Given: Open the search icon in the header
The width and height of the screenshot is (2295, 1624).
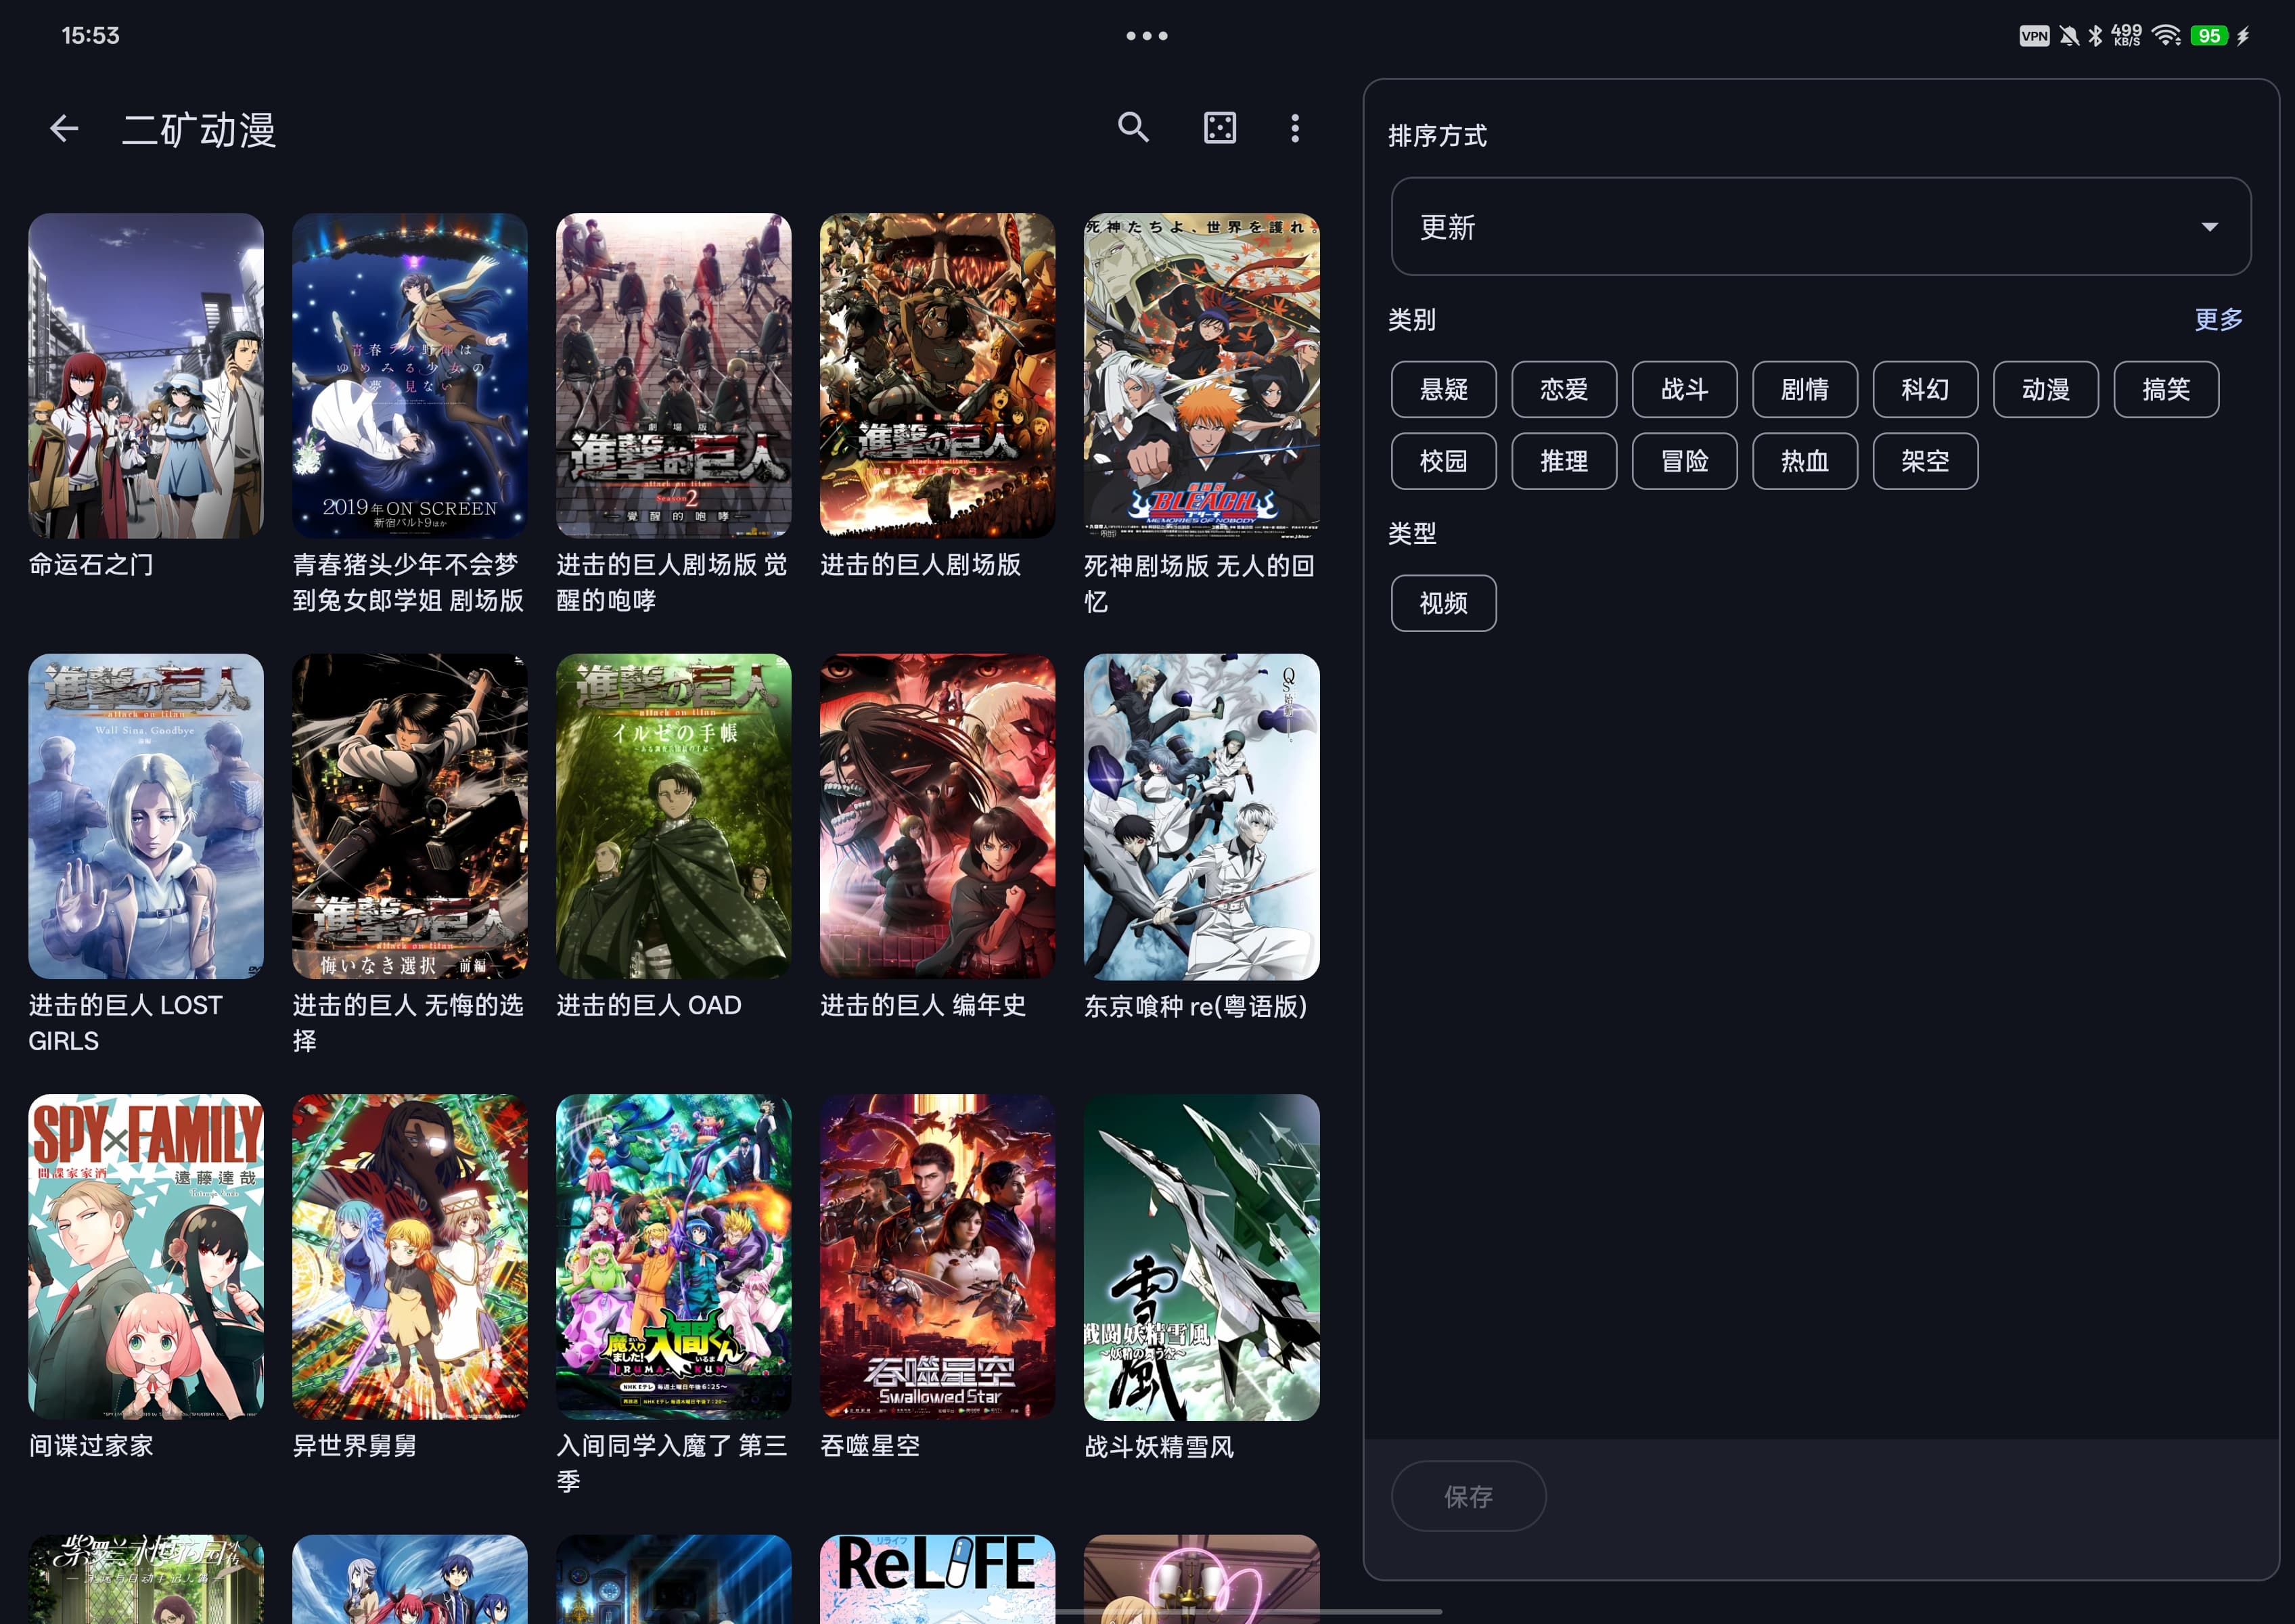Looking at the screenshot, I should click(x=1133, y=128).
